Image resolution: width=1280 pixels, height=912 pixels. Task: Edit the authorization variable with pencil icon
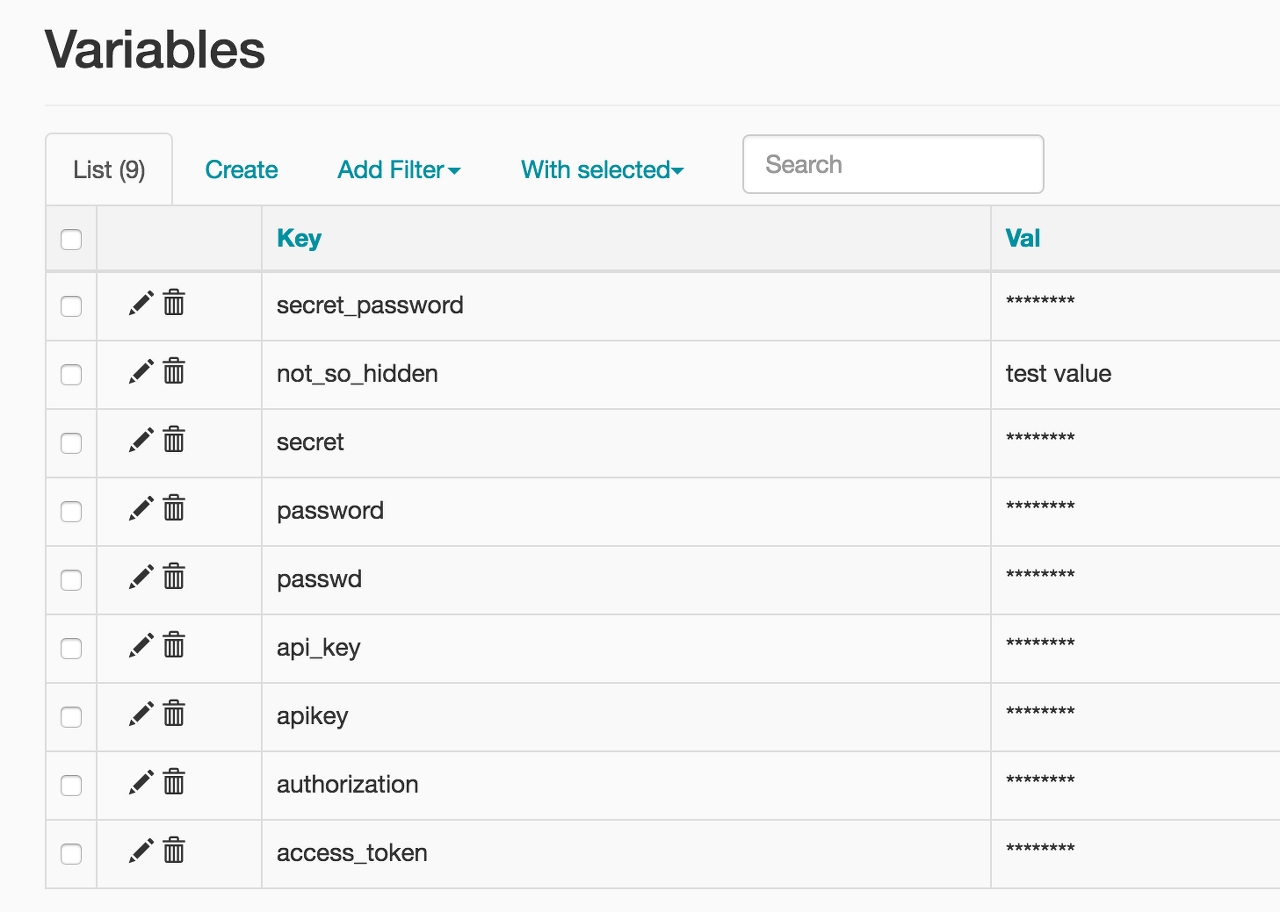tap(141, 781)
